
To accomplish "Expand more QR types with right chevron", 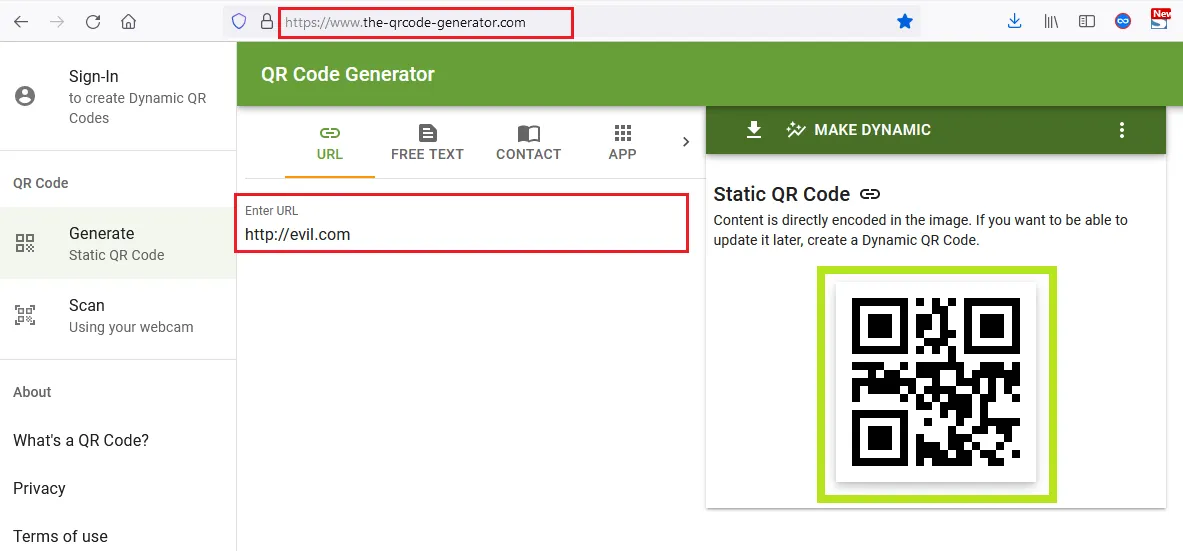I will pos(686,142).
